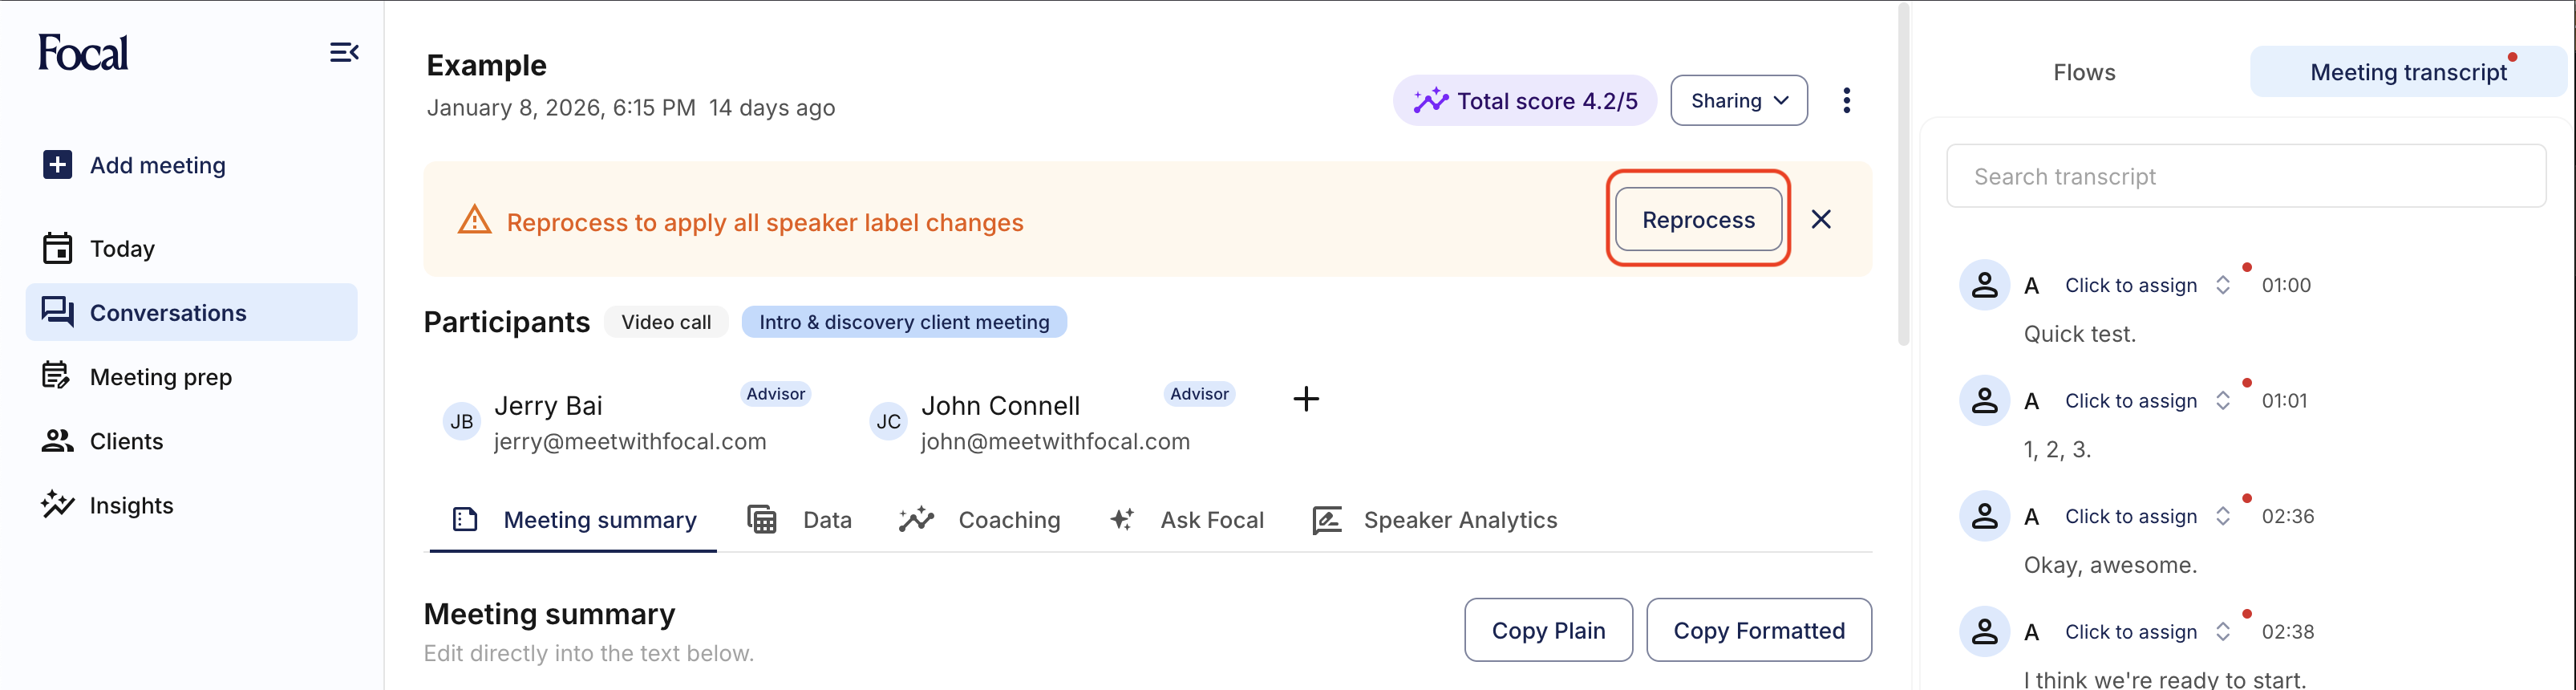Dismiss the reprocess warning banner
The image size is (2576, 690).
[x=1821, y=220]
